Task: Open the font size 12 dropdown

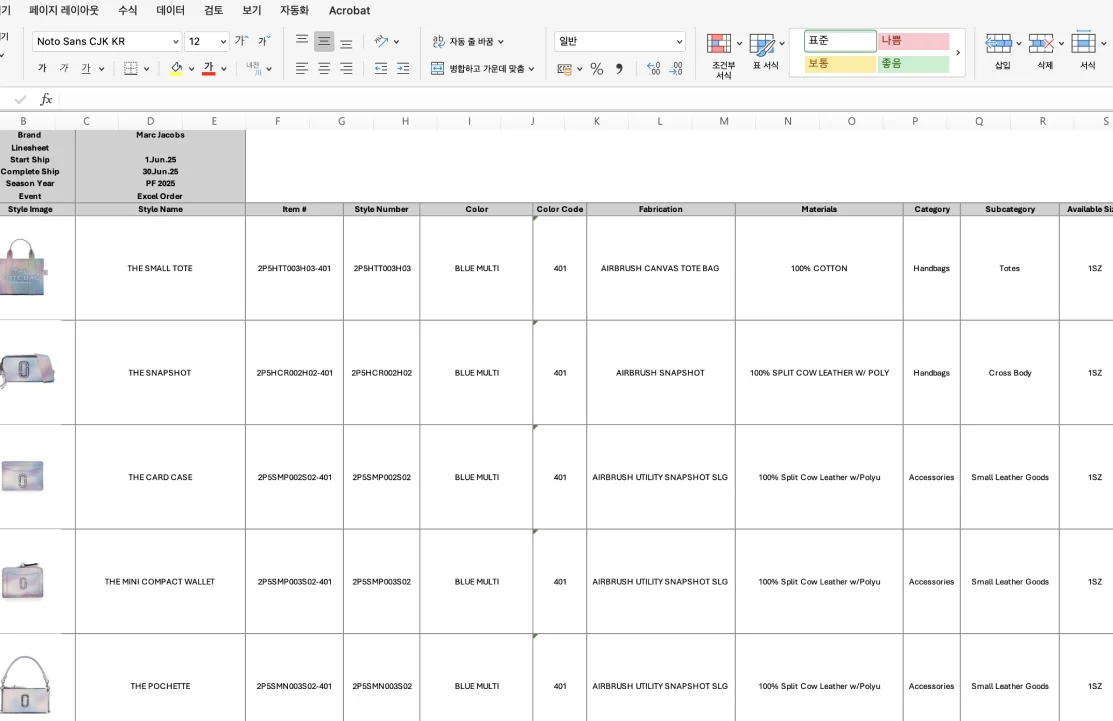Action: [223, 42]
